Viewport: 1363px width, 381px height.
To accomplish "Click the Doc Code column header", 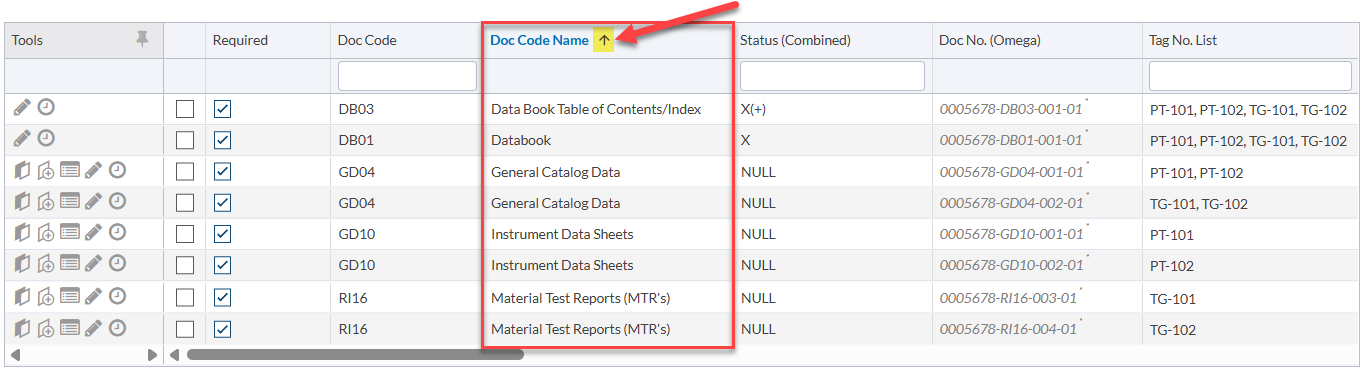I will pos(367,40).
